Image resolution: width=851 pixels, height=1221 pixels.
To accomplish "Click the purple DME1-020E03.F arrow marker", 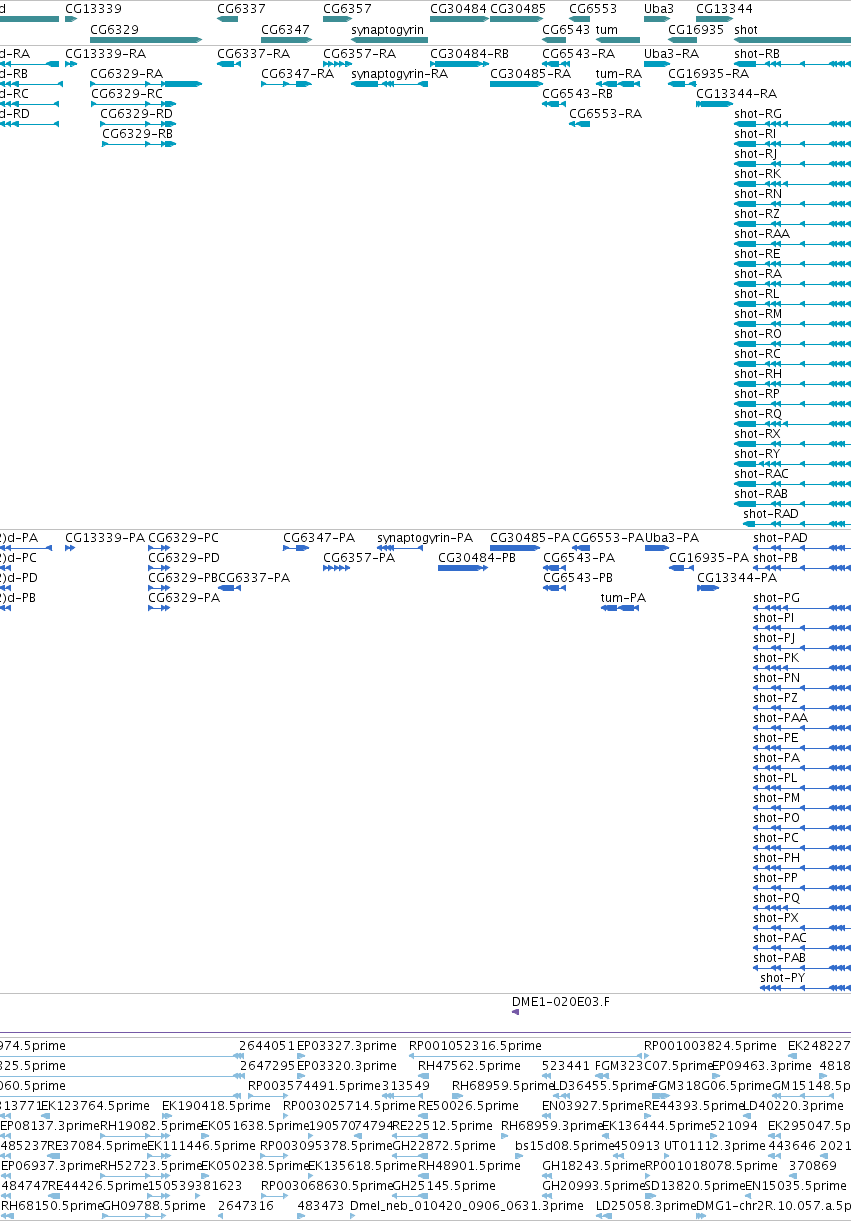I will point(515,1012).
